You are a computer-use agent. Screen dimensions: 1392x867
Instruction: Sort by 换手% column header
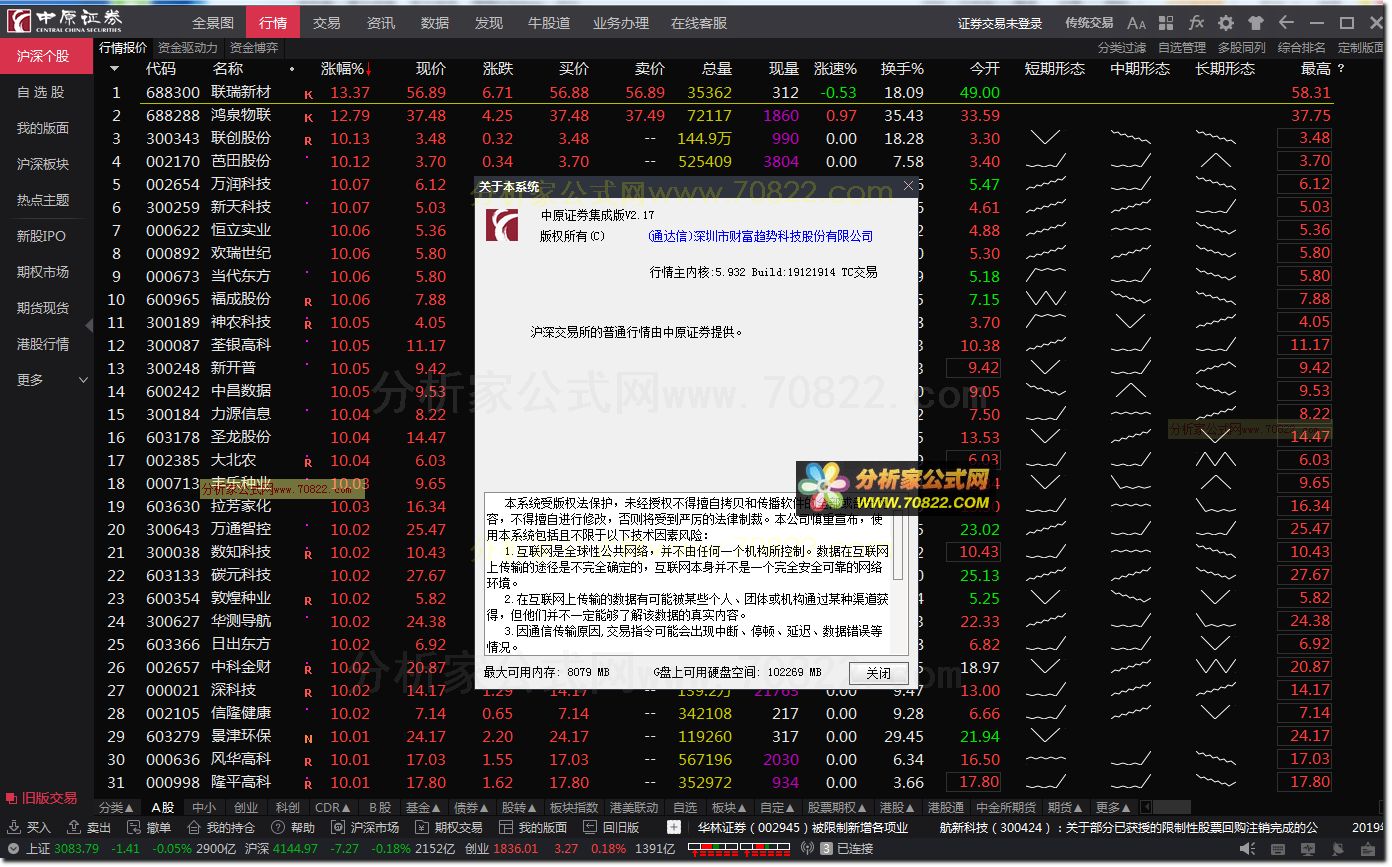pyautogui.click(x=902, y=69)
